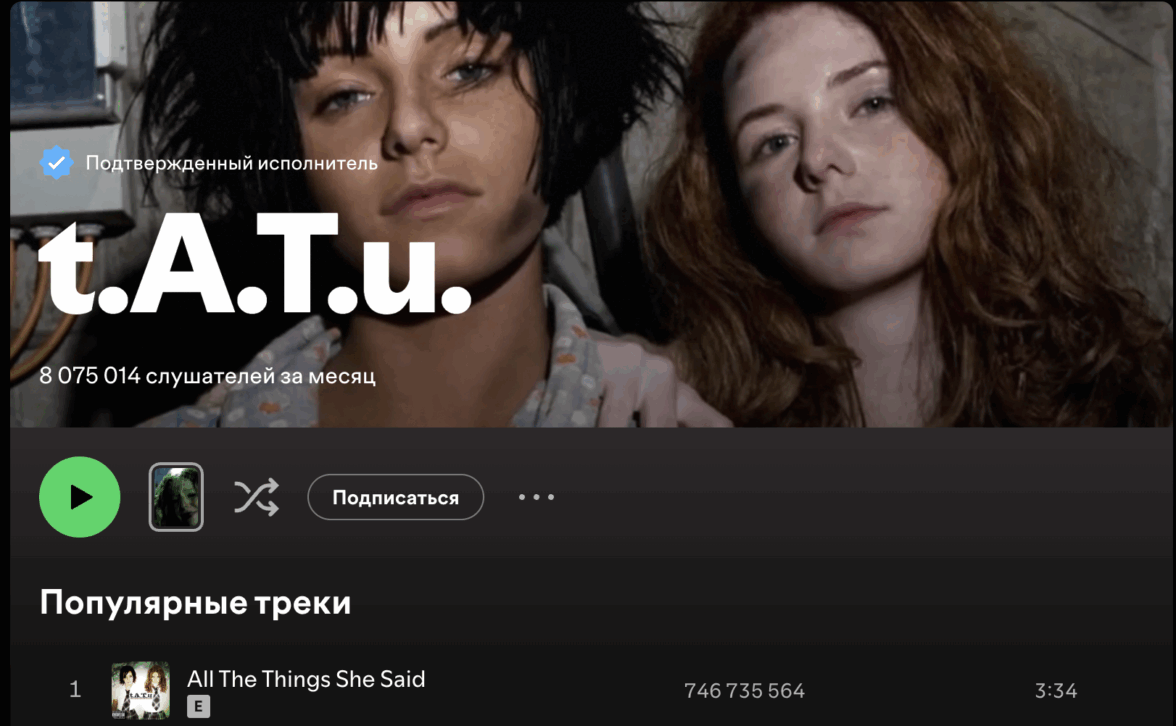
Task: Click the explicit E badge under track title
Action: 198,706
